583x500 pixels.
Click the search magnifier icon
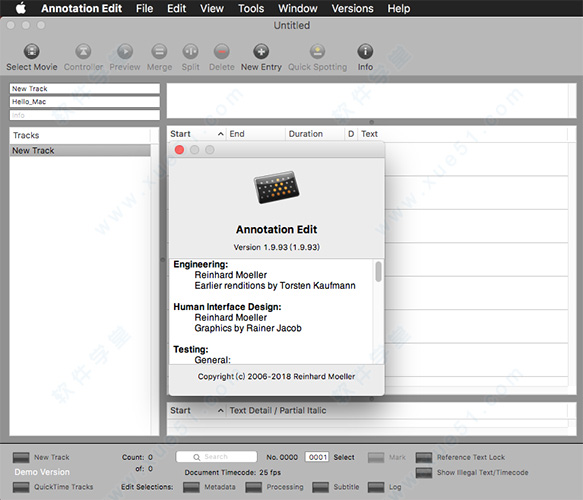coord(197,457)
